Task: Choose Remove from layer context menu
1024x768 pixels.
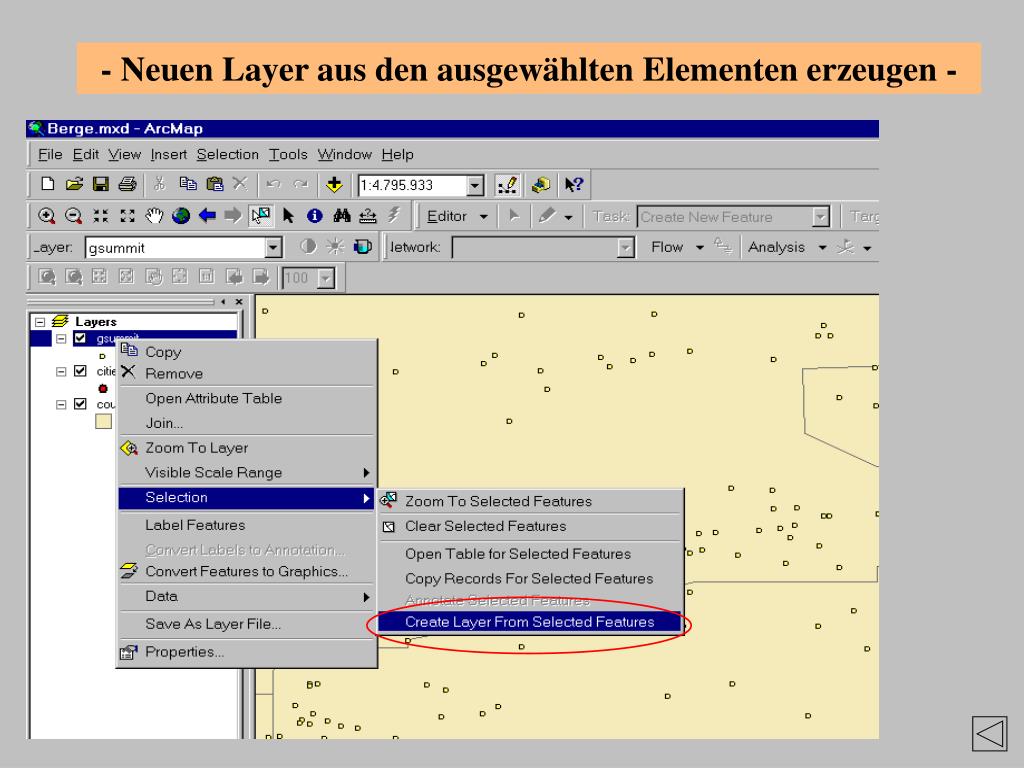Action: point(246,374)
